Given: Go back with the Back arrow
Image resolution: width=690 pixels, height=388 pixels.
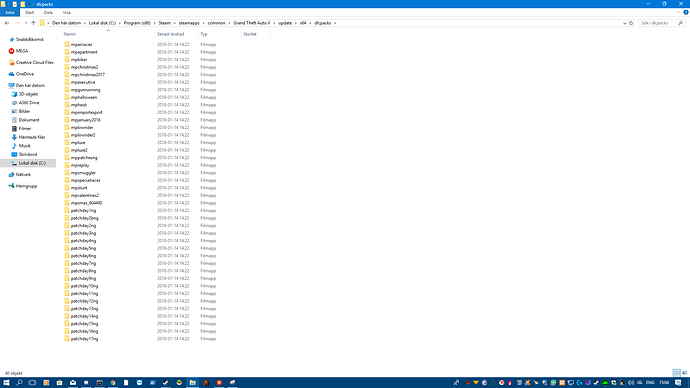Looking at the screenshot, I should [7, 23].
